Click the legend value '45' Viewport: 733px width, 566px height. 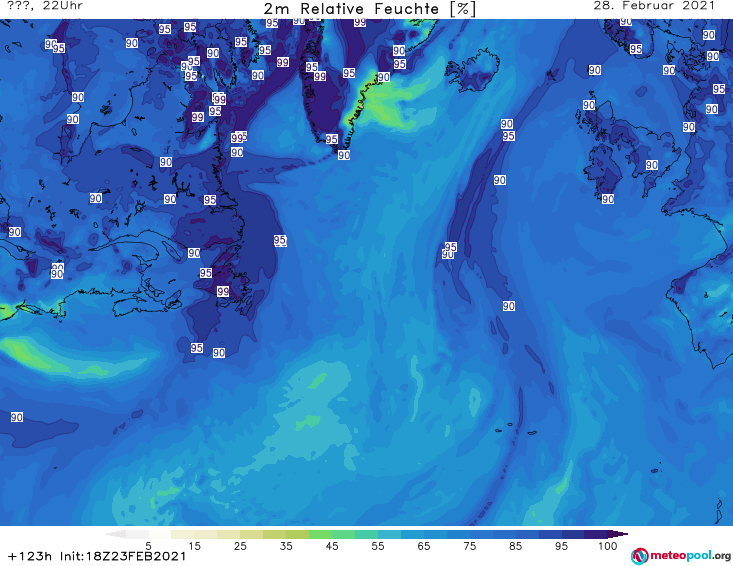[332, 546]
